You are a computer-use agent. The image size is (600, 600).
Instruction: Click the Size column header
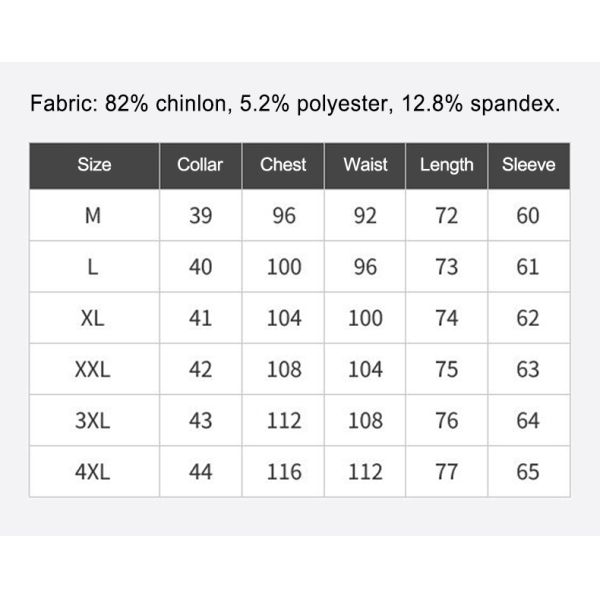pyautogui.click(x=94, y=165)
